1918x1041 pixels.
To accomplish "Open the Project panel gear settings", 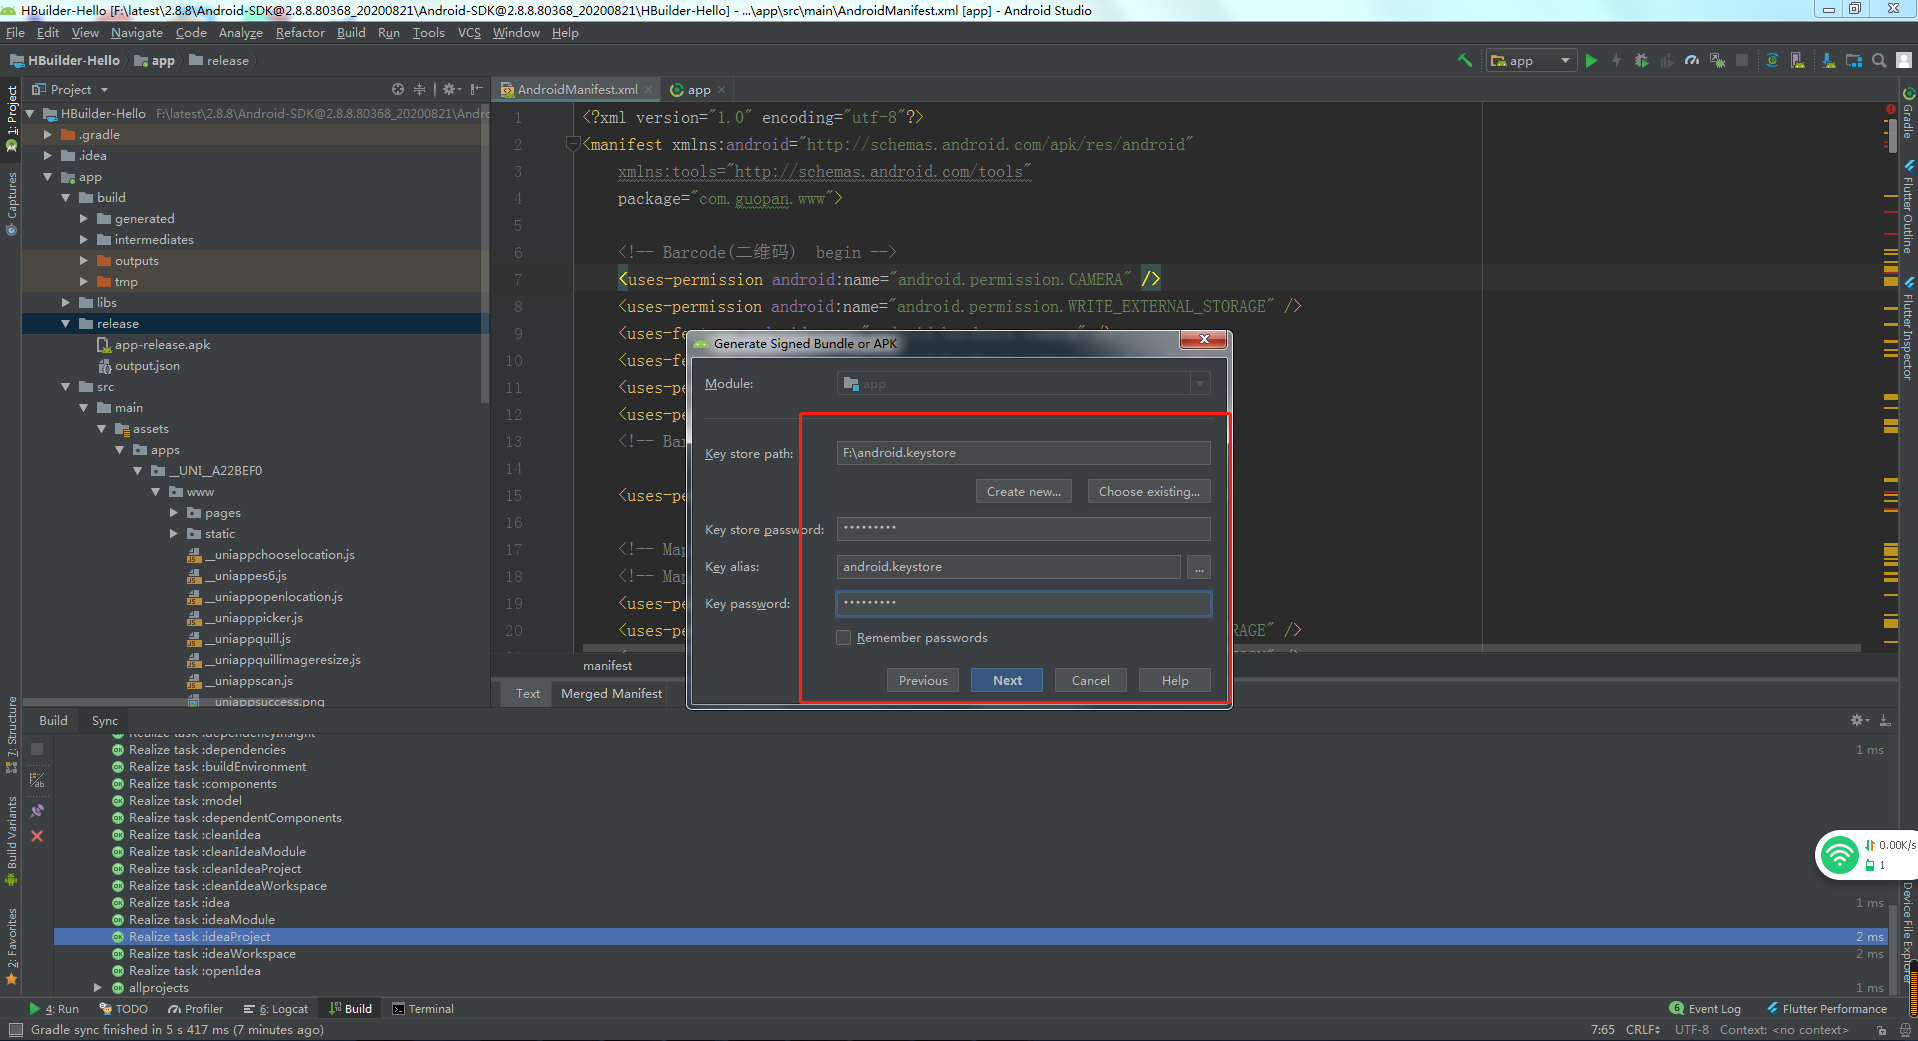I will pos(450,89).
